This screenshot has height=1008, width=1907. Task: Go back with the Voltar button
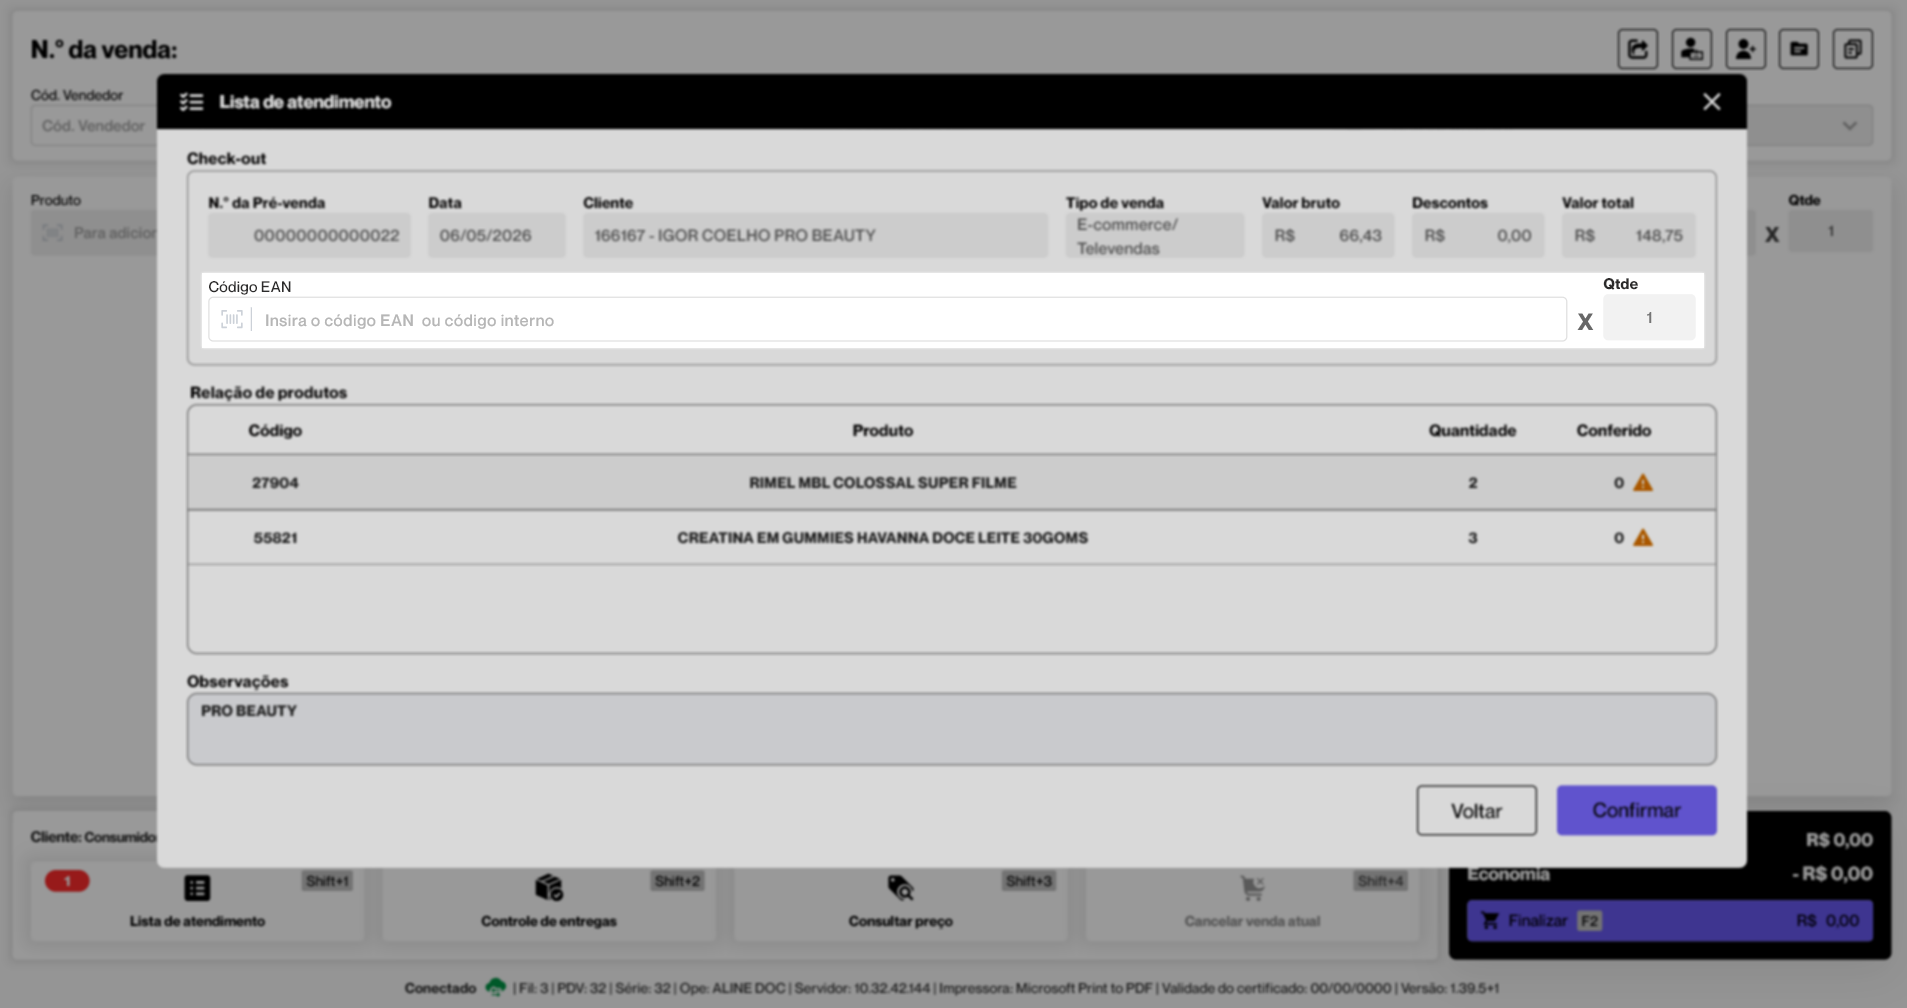(x=1476, y=810)
